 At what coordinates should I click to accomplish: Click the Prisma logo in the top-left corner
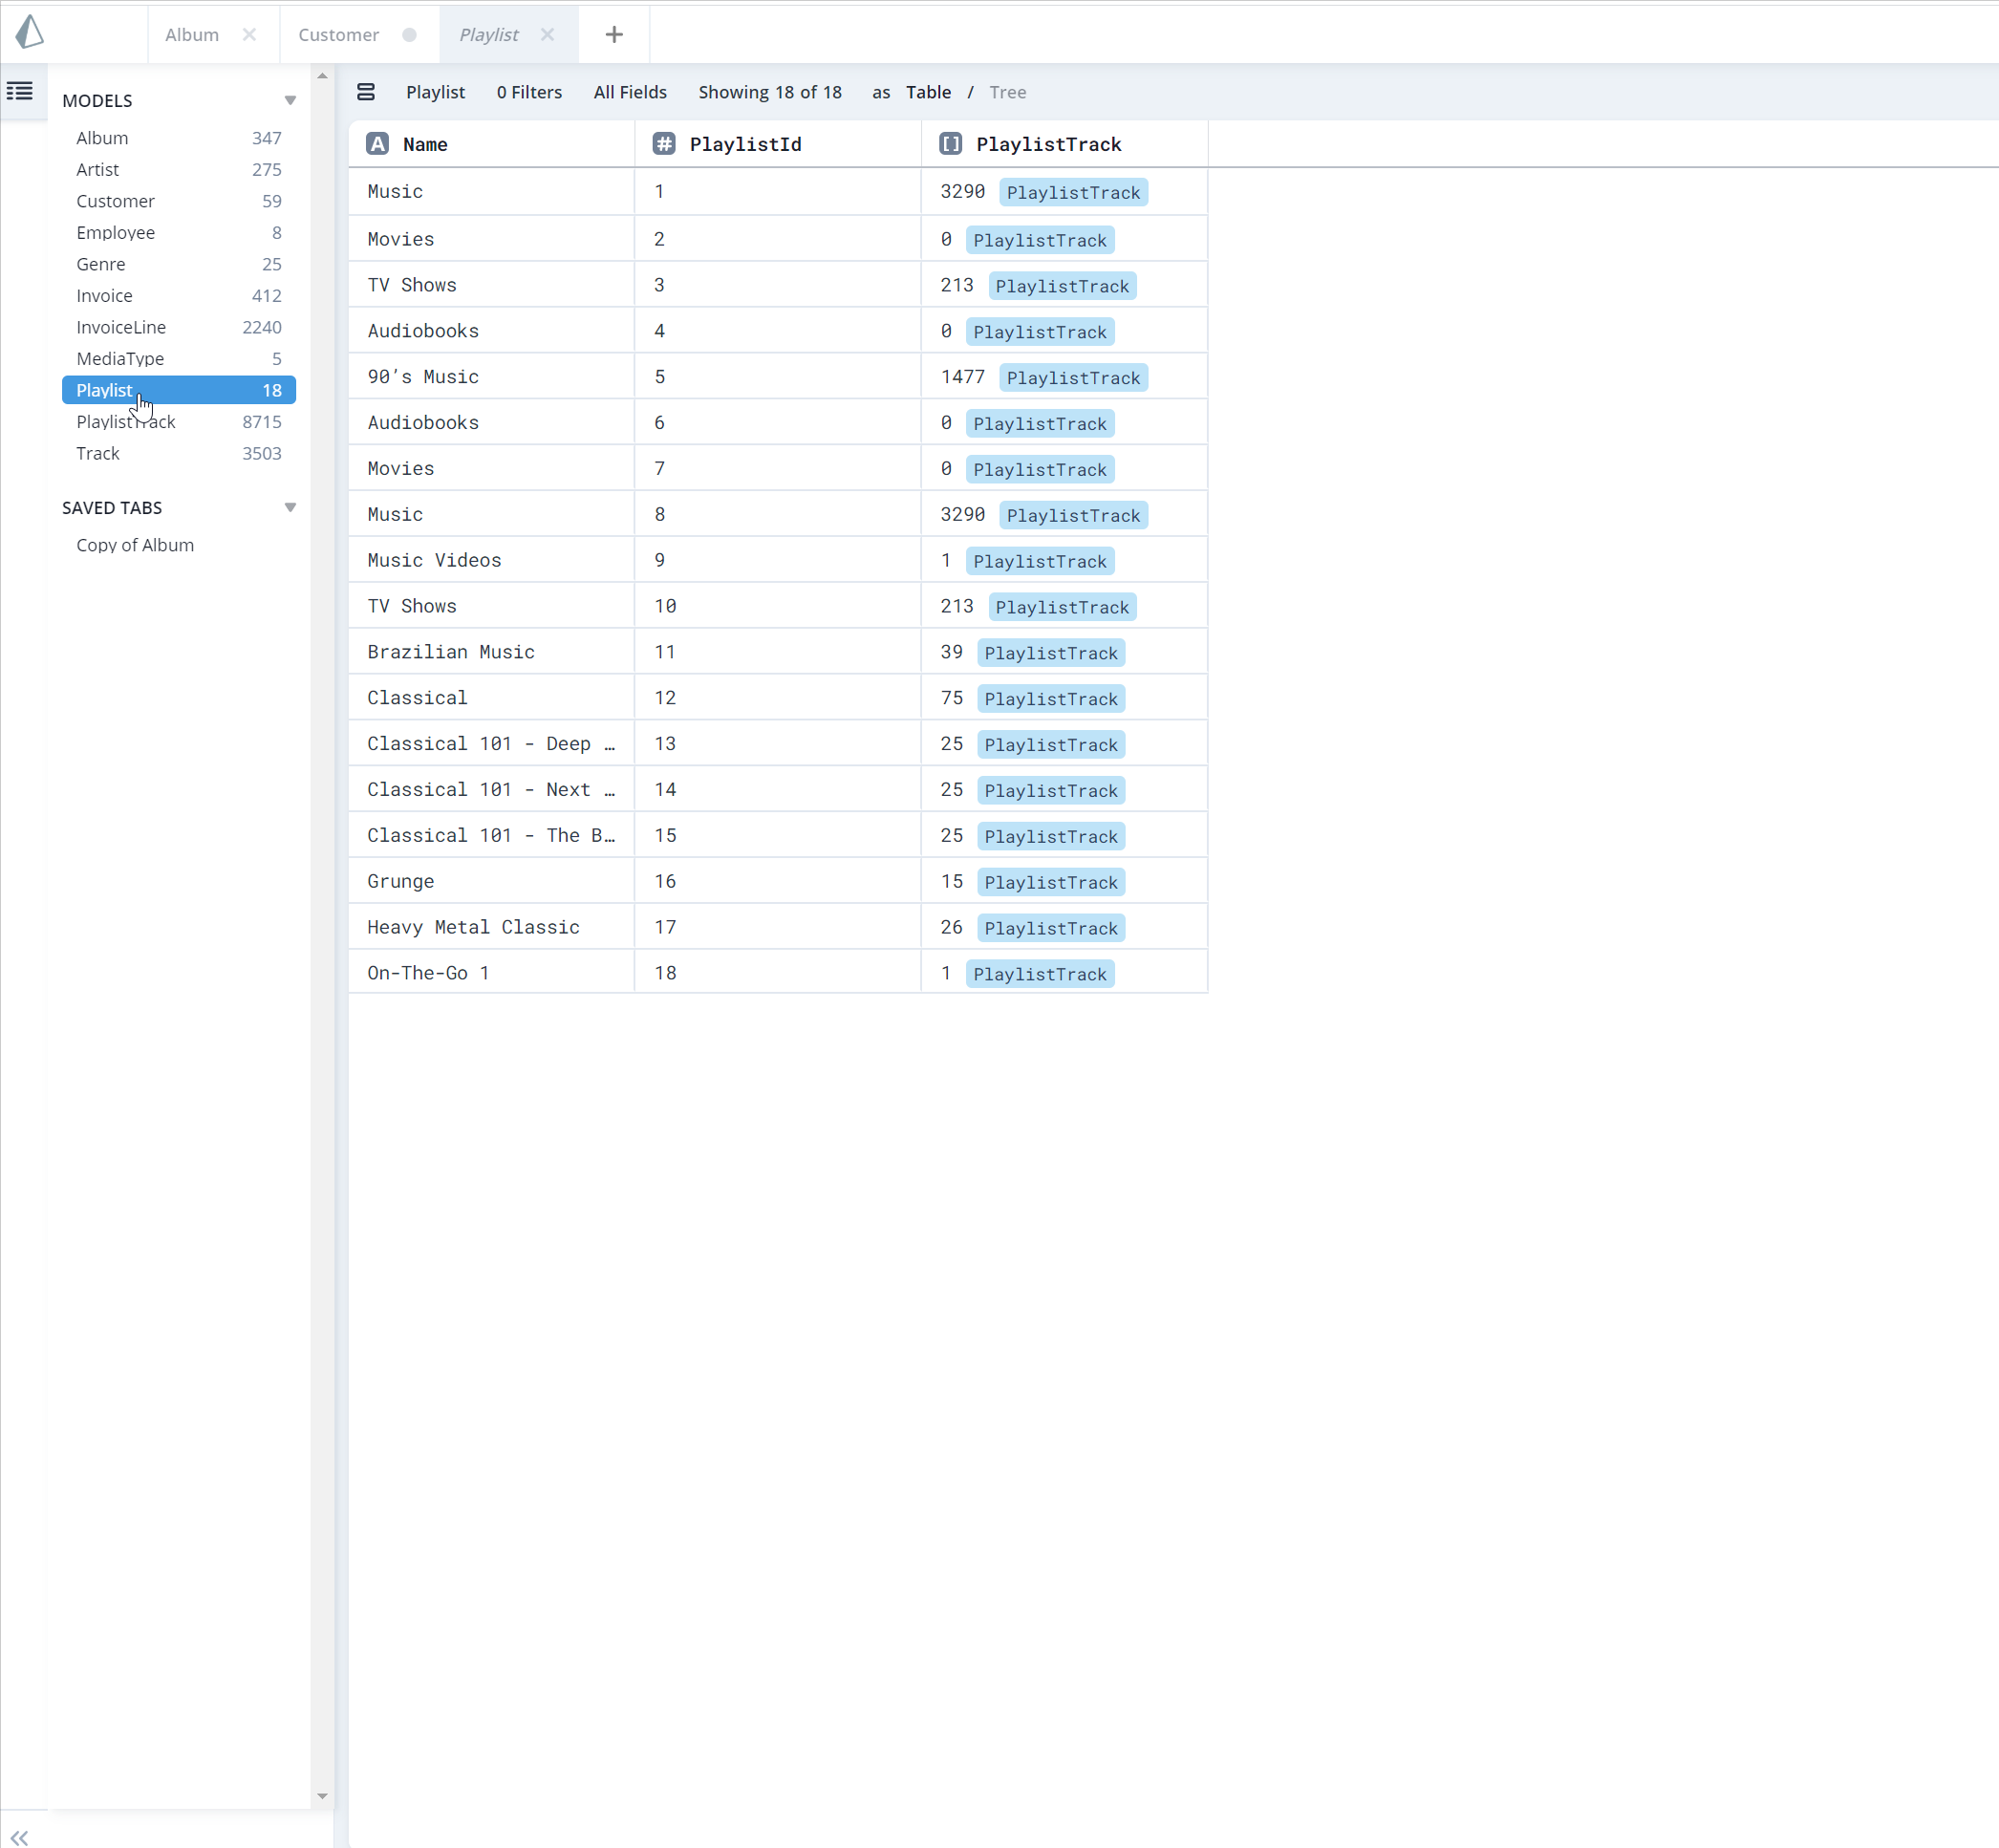point(30,33)
